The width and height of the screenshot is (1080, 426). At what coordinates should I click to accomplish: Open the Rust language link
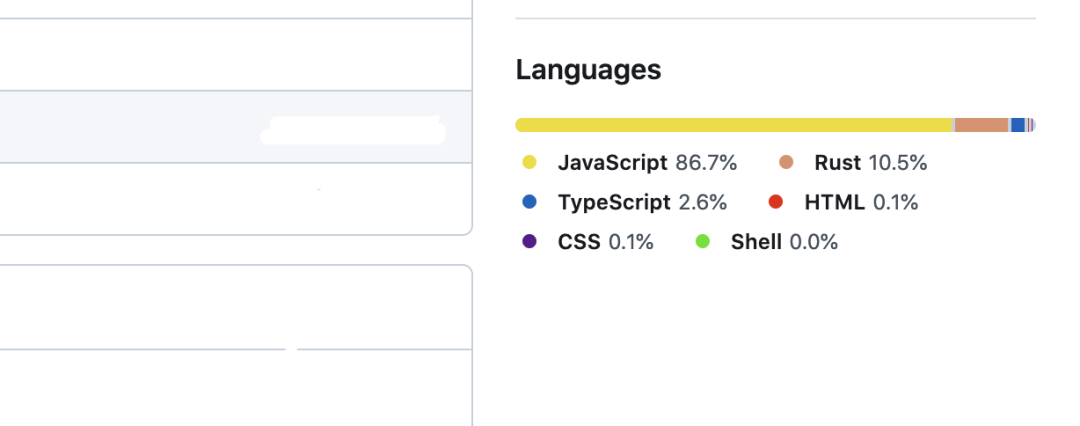click(x=837, y=162)
